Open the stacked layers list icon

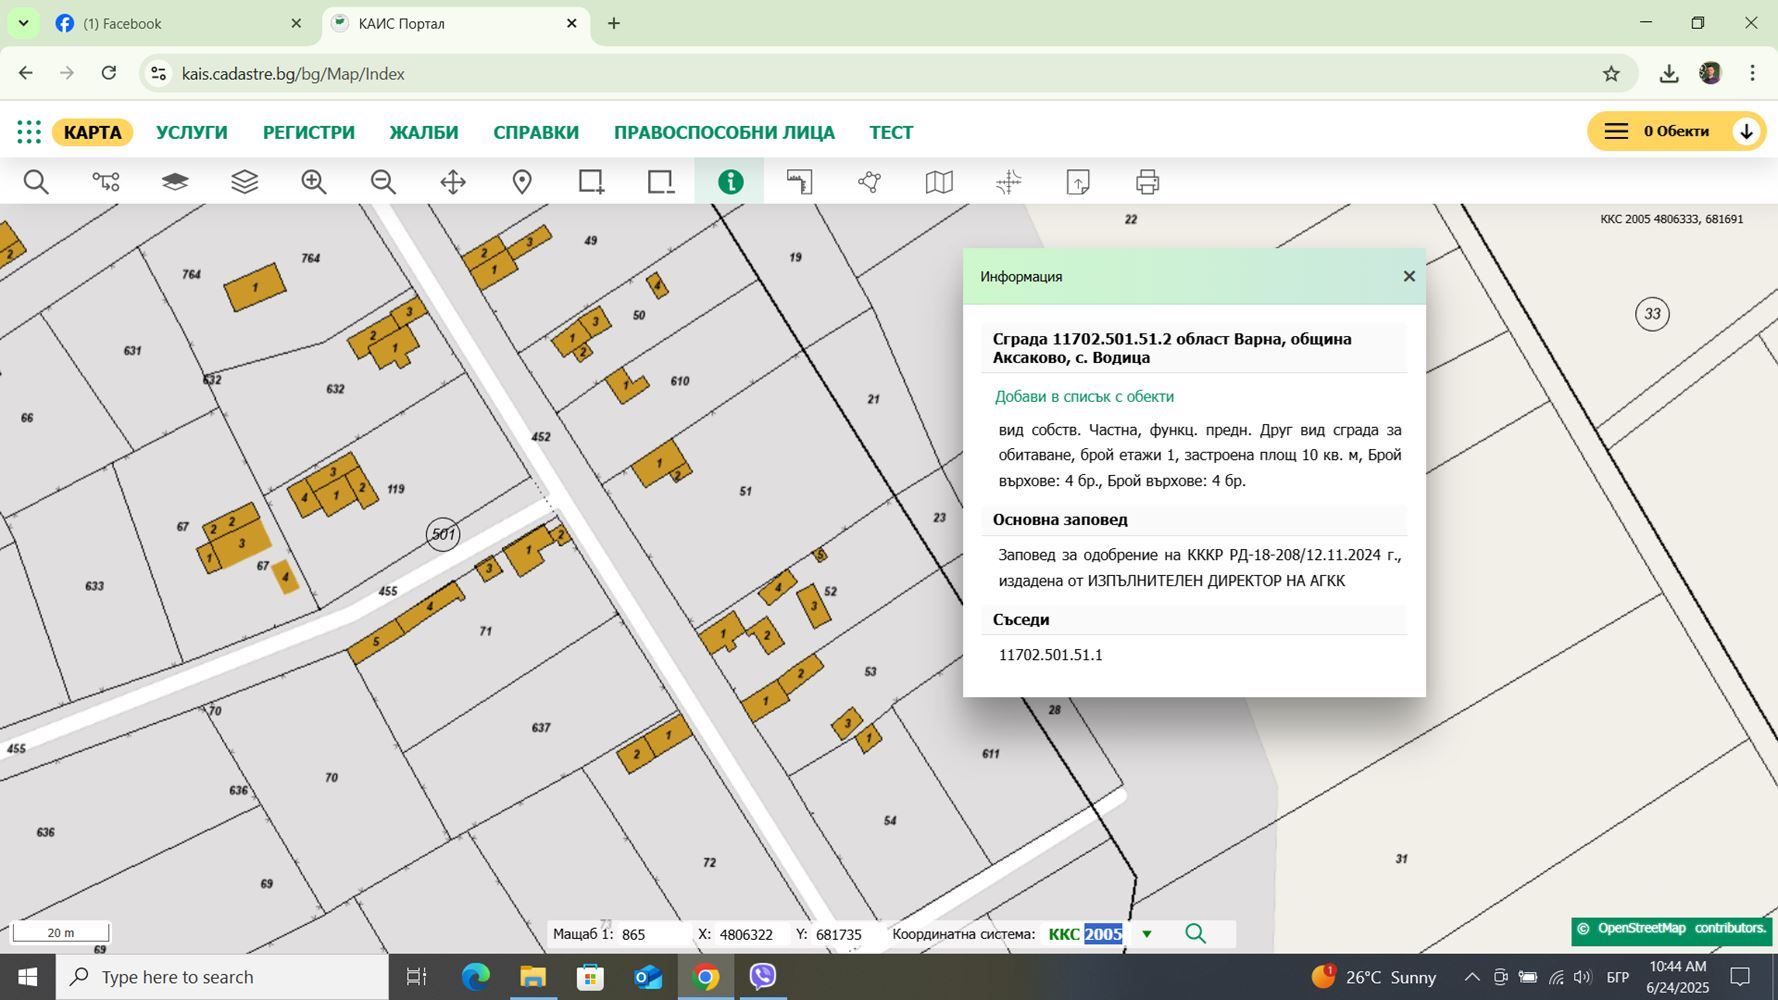point(245,182)
